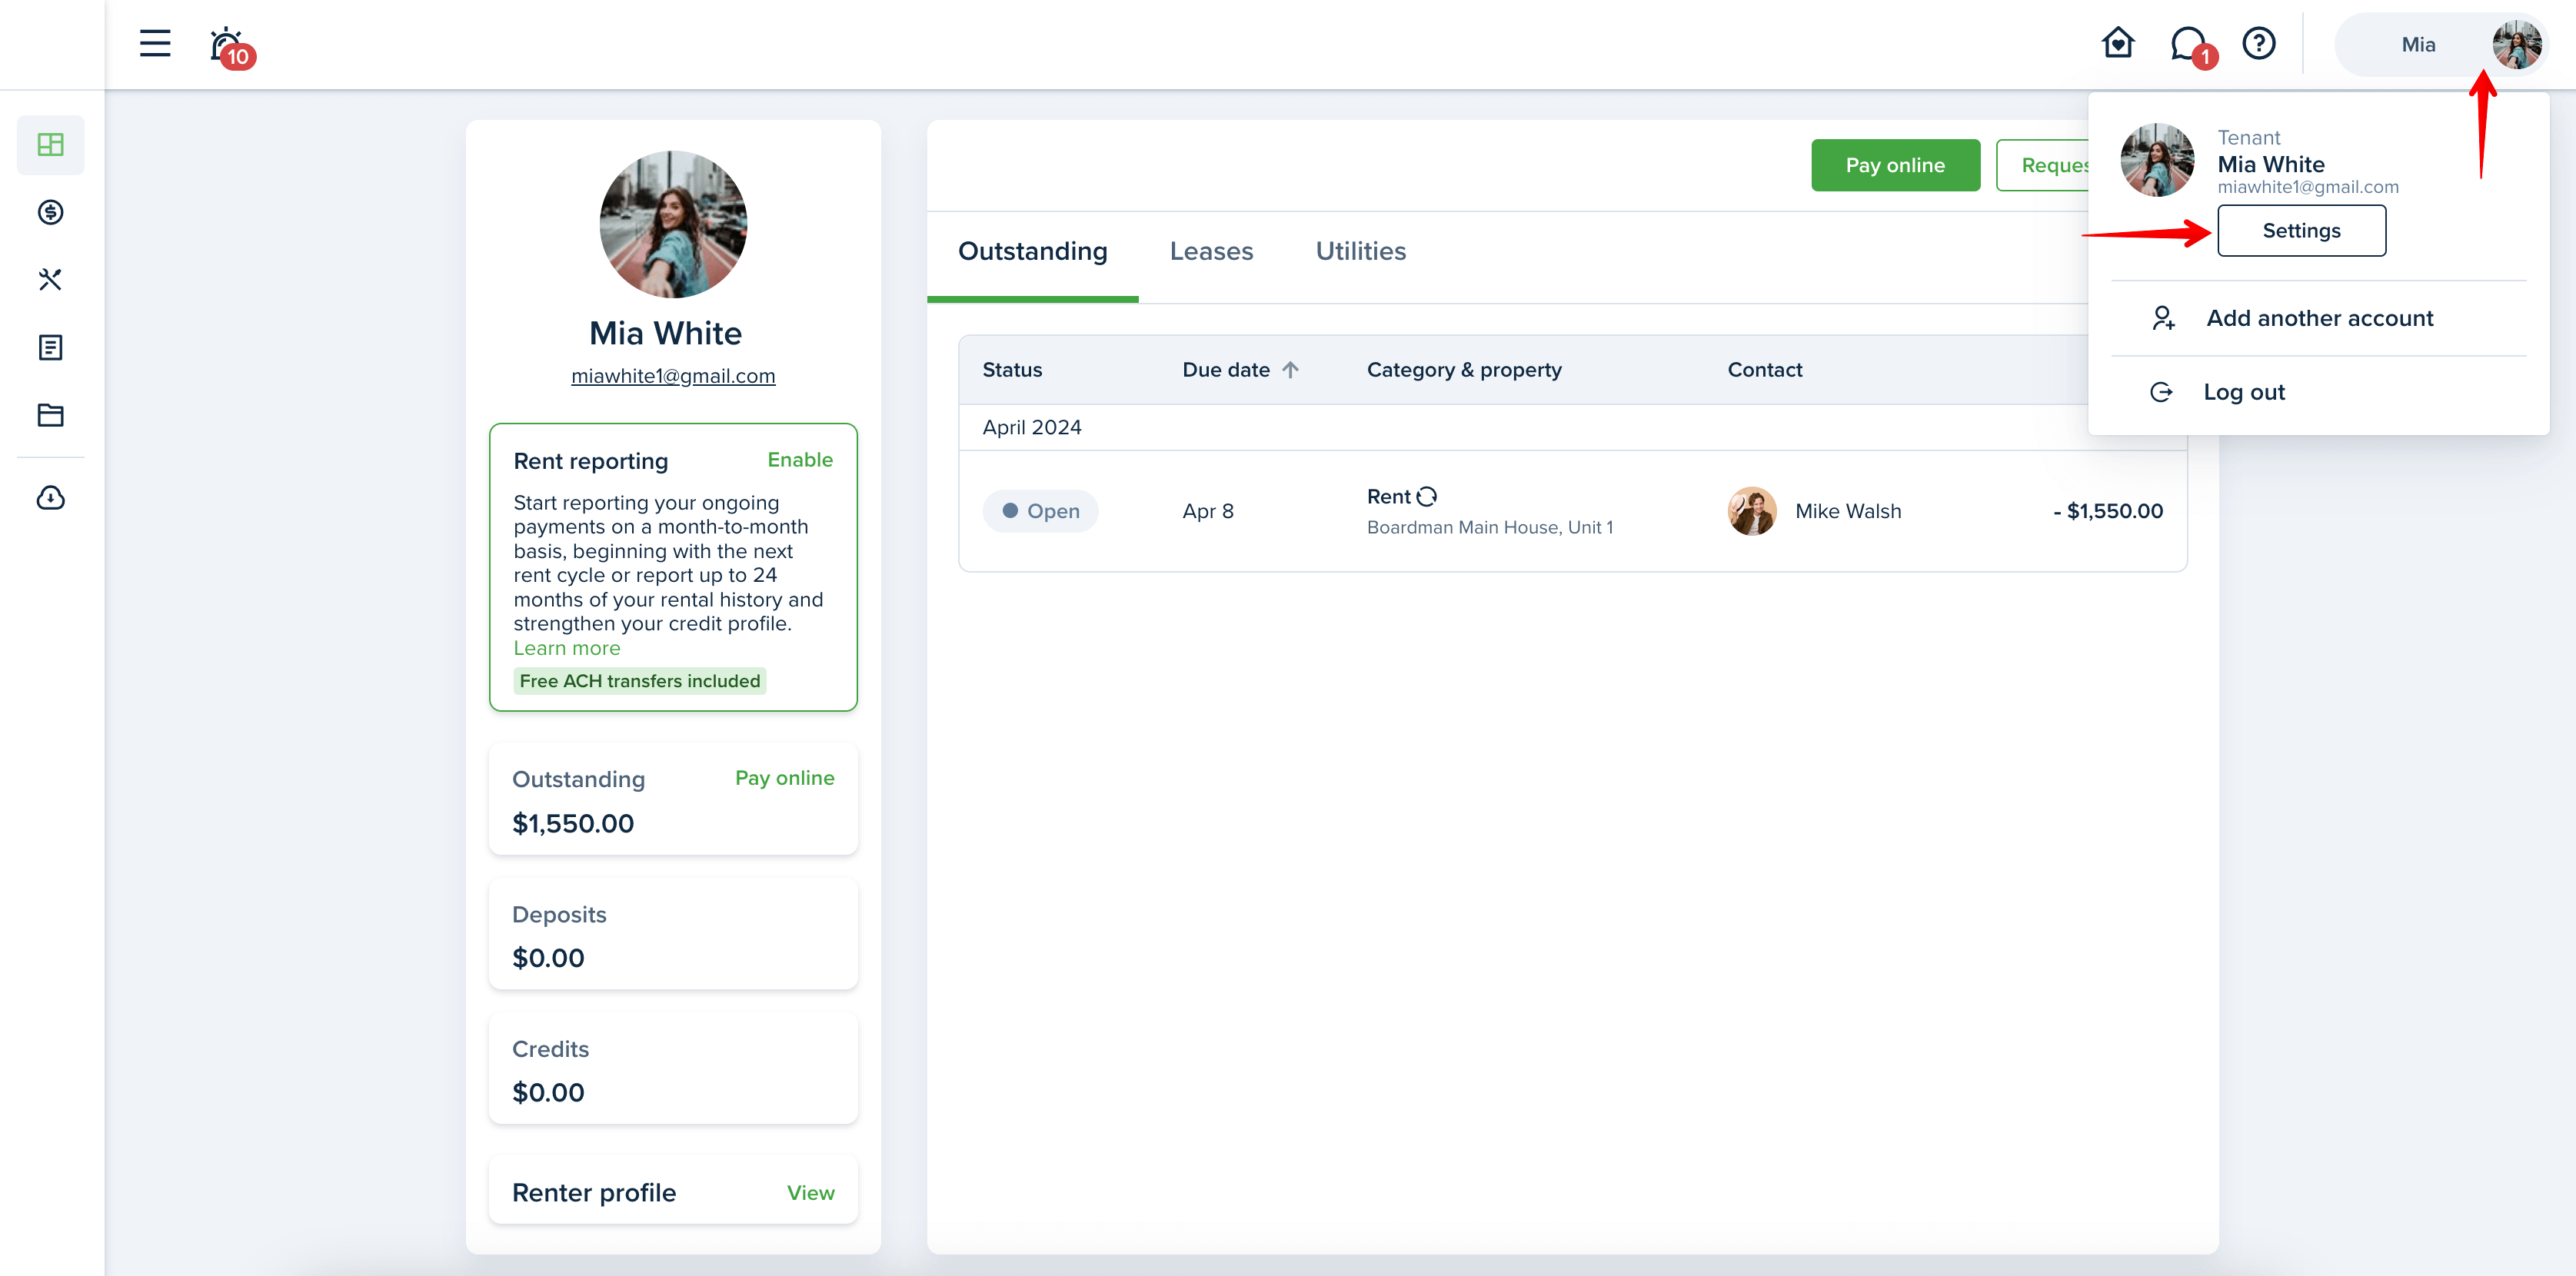Click the miawhite1@gmail.com email link
This screenshot has width=2576, height=1276.
pos(673,376)
